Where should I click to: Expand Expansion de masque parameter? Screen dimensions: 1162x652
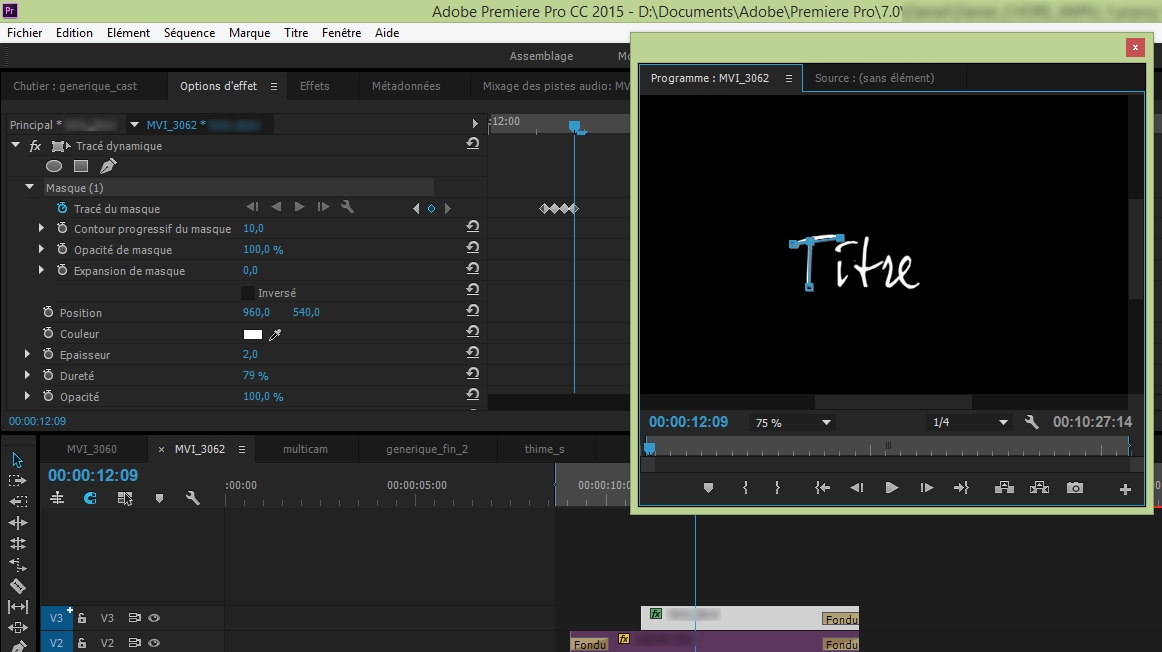[x=41, y=270]
